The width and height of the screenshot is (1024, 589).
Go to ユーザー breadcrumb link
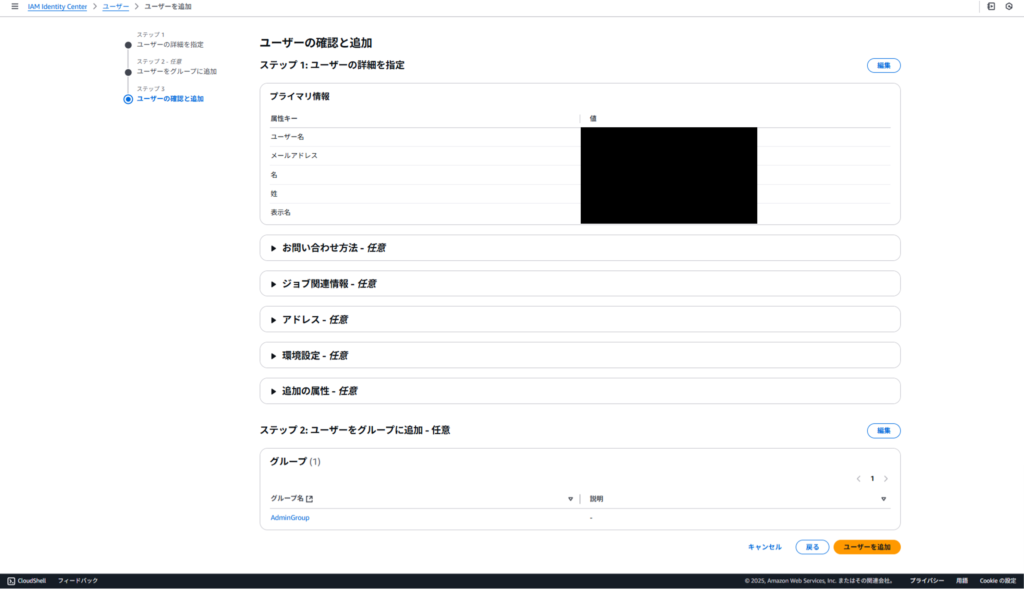point(116,7)
